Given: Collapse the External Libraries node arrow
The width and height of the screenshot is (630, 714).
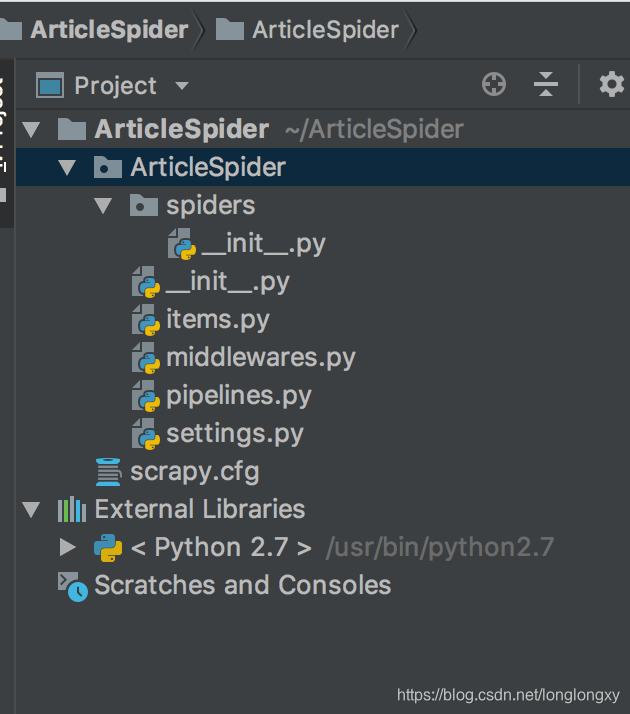Looking at the screenshot, I should (x=31, y=509).
